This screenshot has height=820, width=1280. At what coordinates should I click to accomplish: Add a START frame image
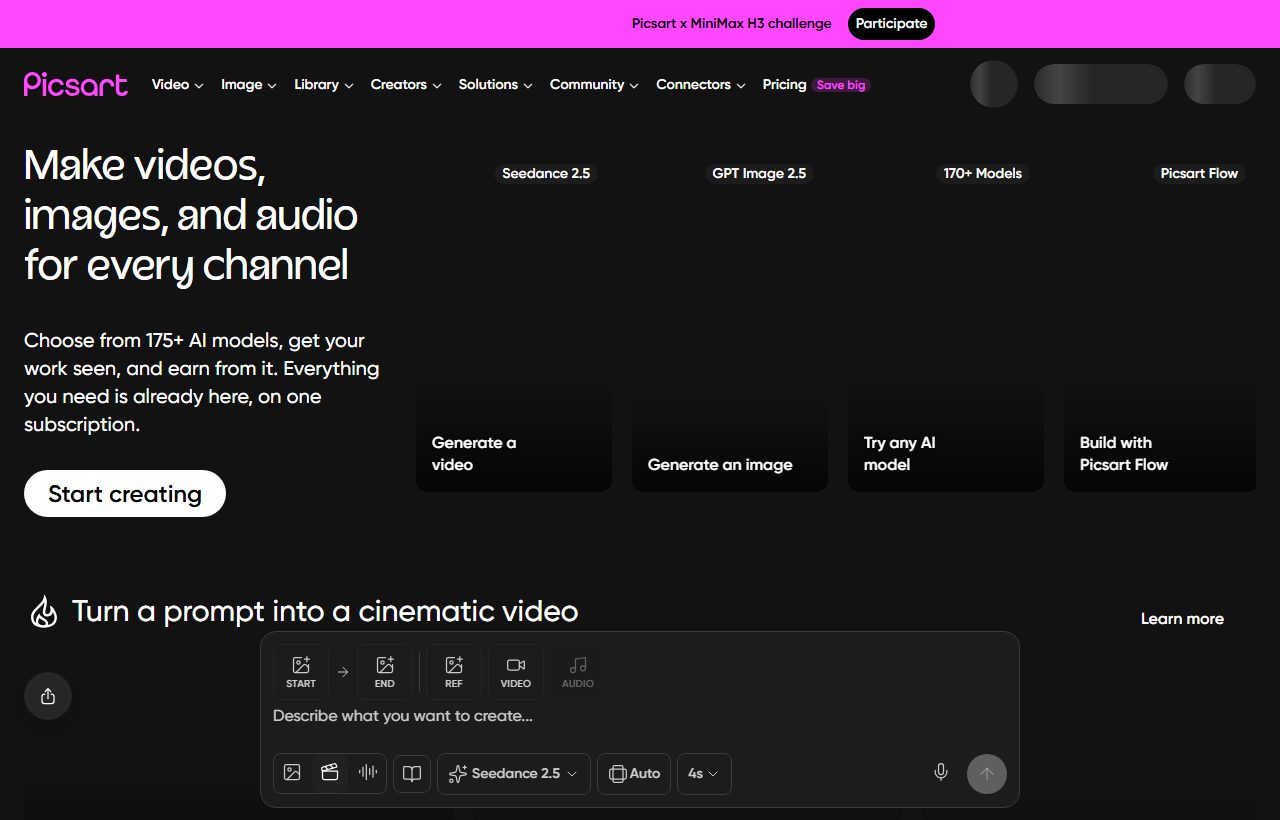pos(301,672)
